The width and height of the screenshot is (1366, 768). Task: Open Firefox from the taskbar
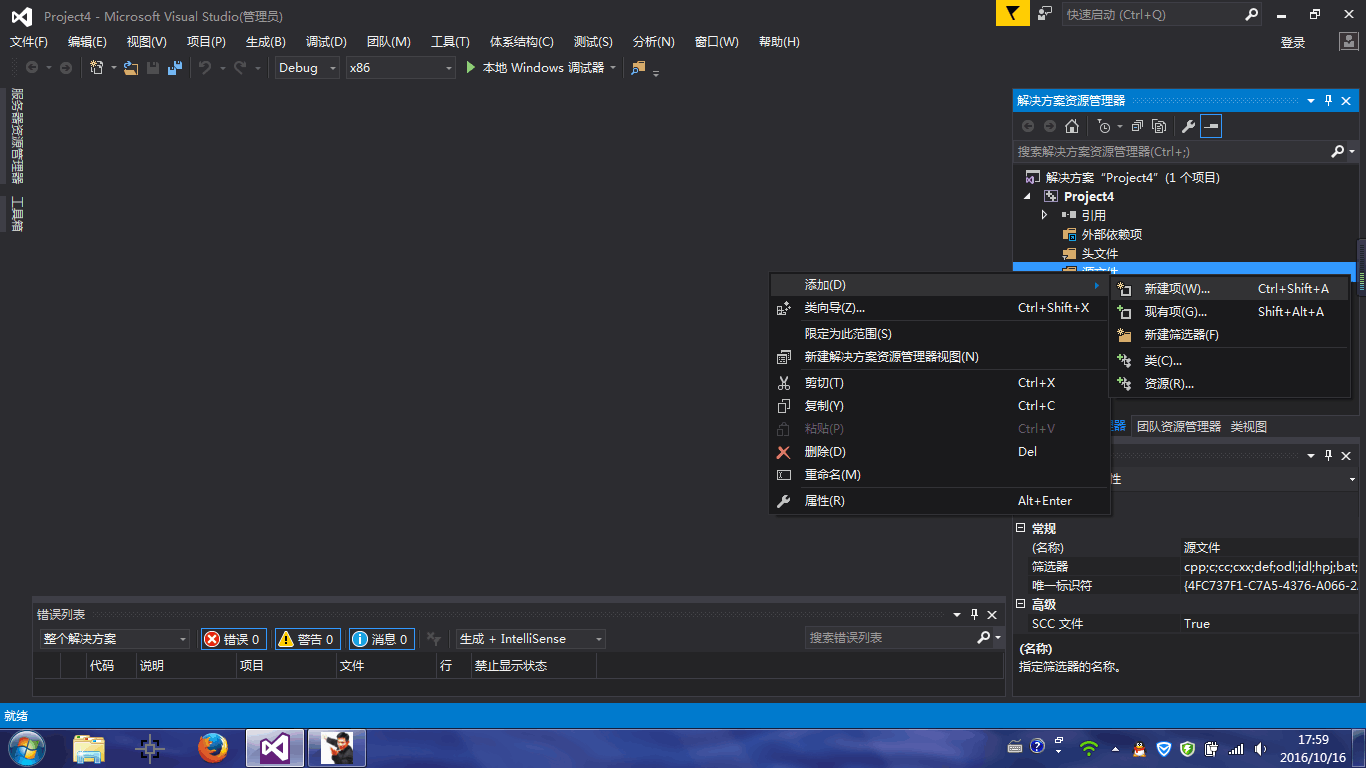tap(212, 747)
